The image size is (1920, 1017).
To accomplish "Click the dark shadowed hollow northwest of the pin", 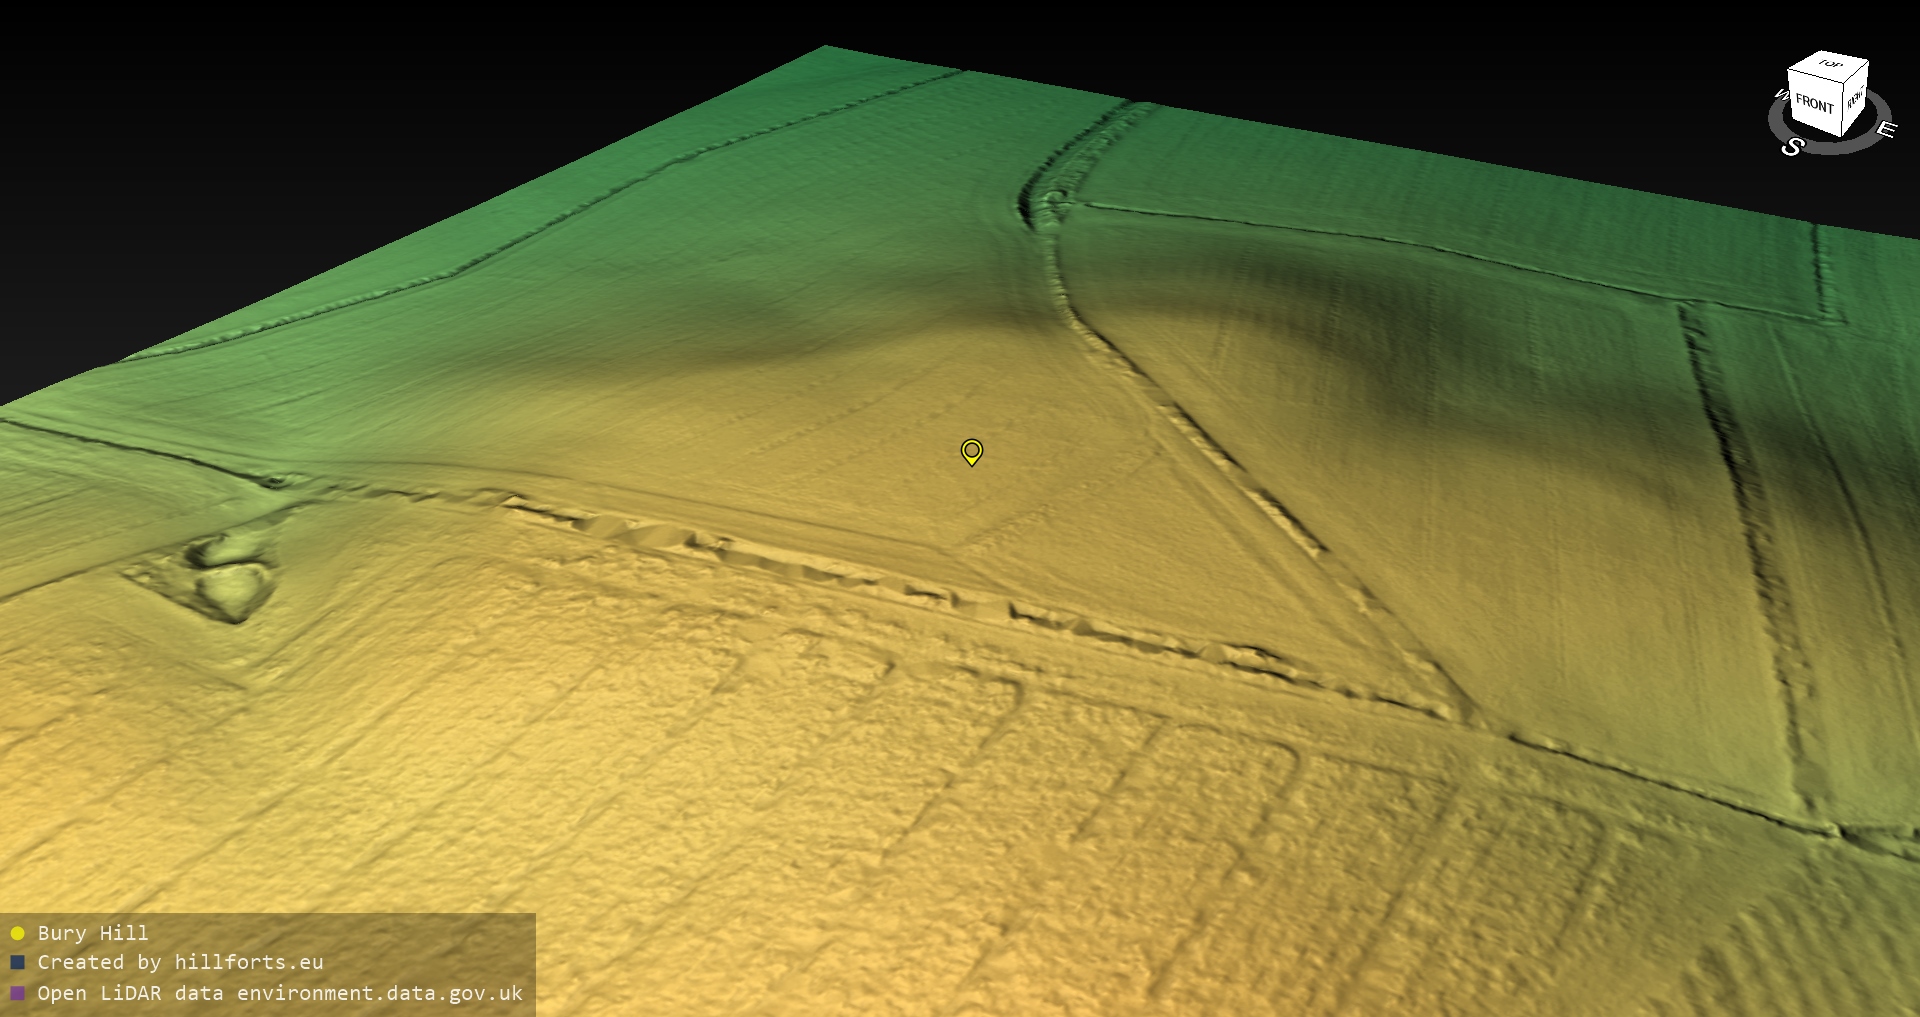I will coord(800,330).
